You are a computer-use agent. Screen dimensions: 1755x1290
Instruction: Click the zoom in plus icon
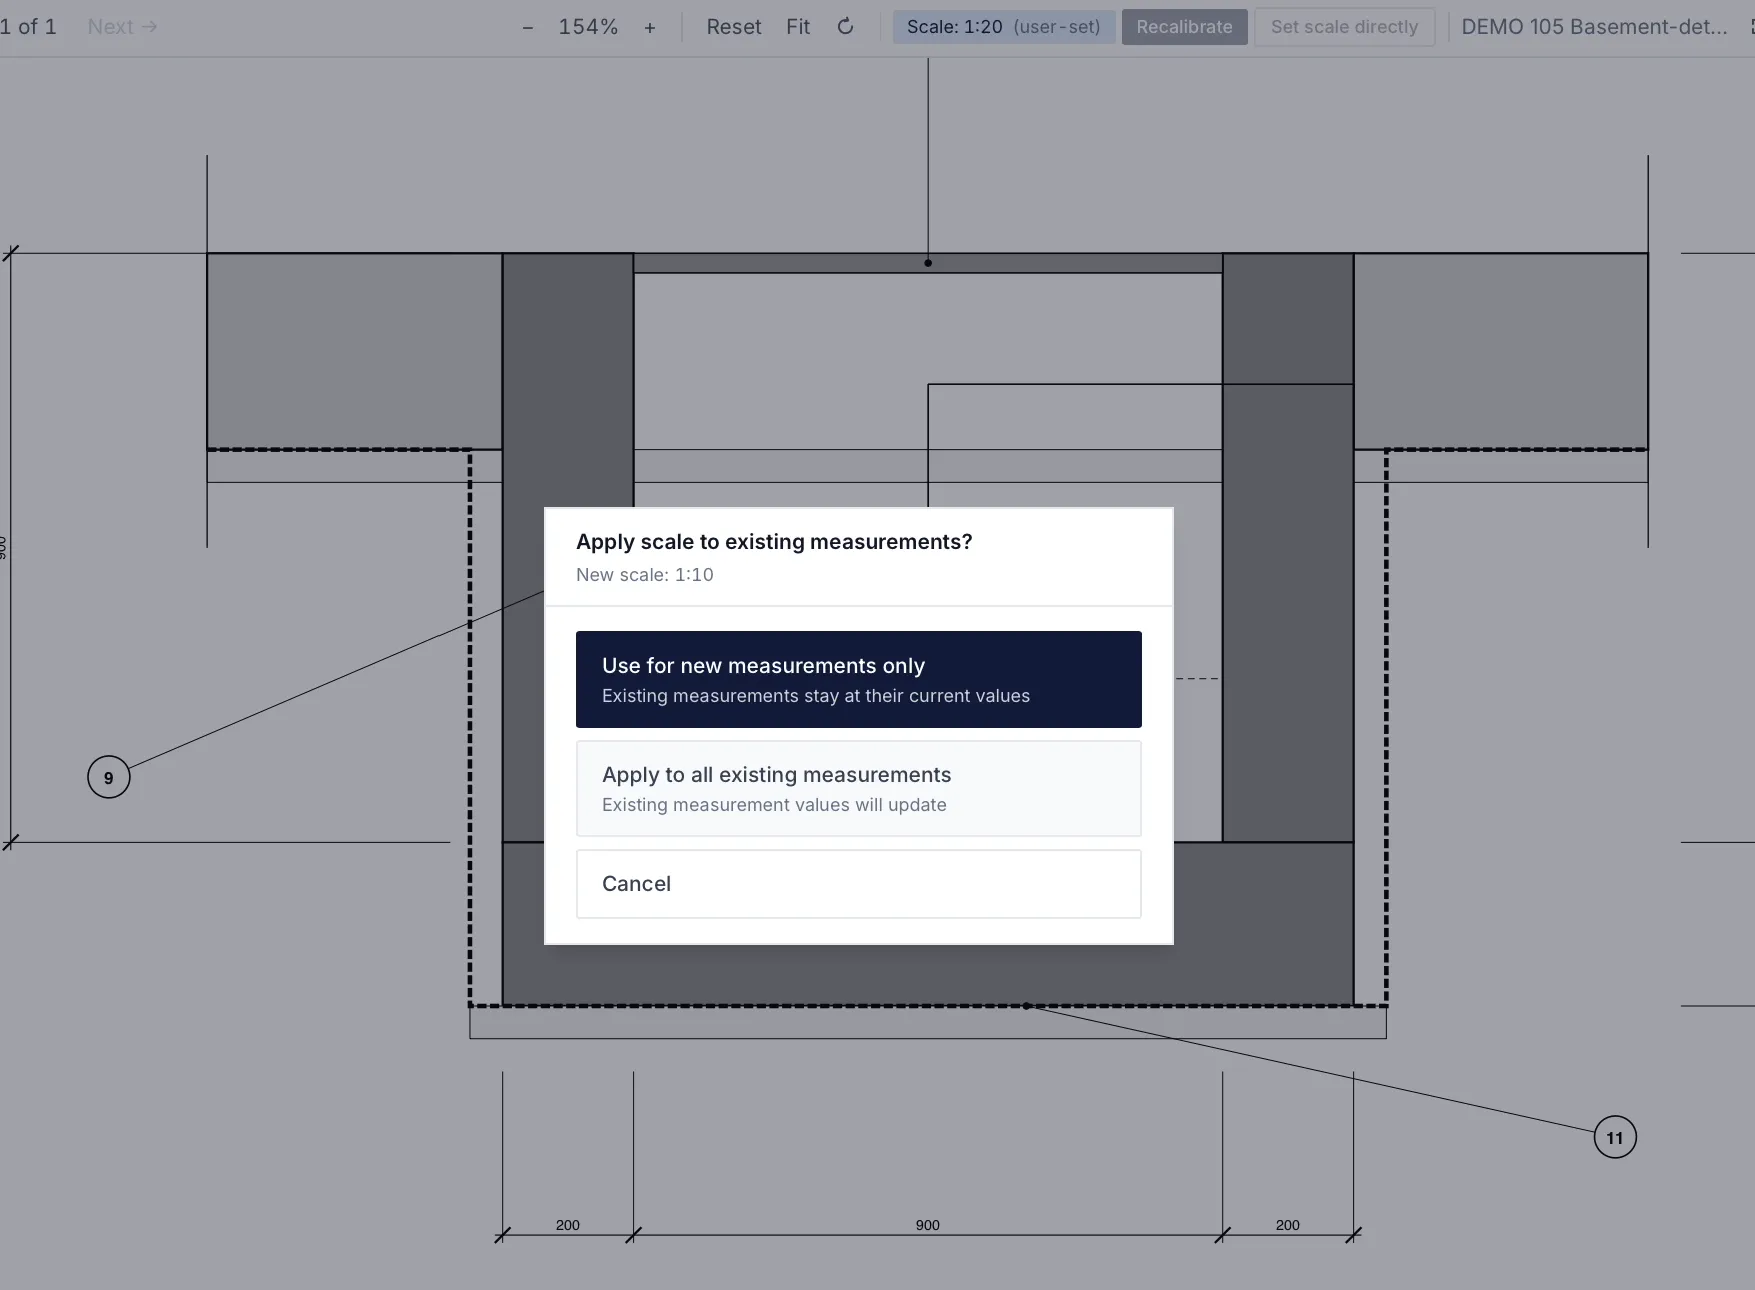pyautogui.click(x=650, y=27)
